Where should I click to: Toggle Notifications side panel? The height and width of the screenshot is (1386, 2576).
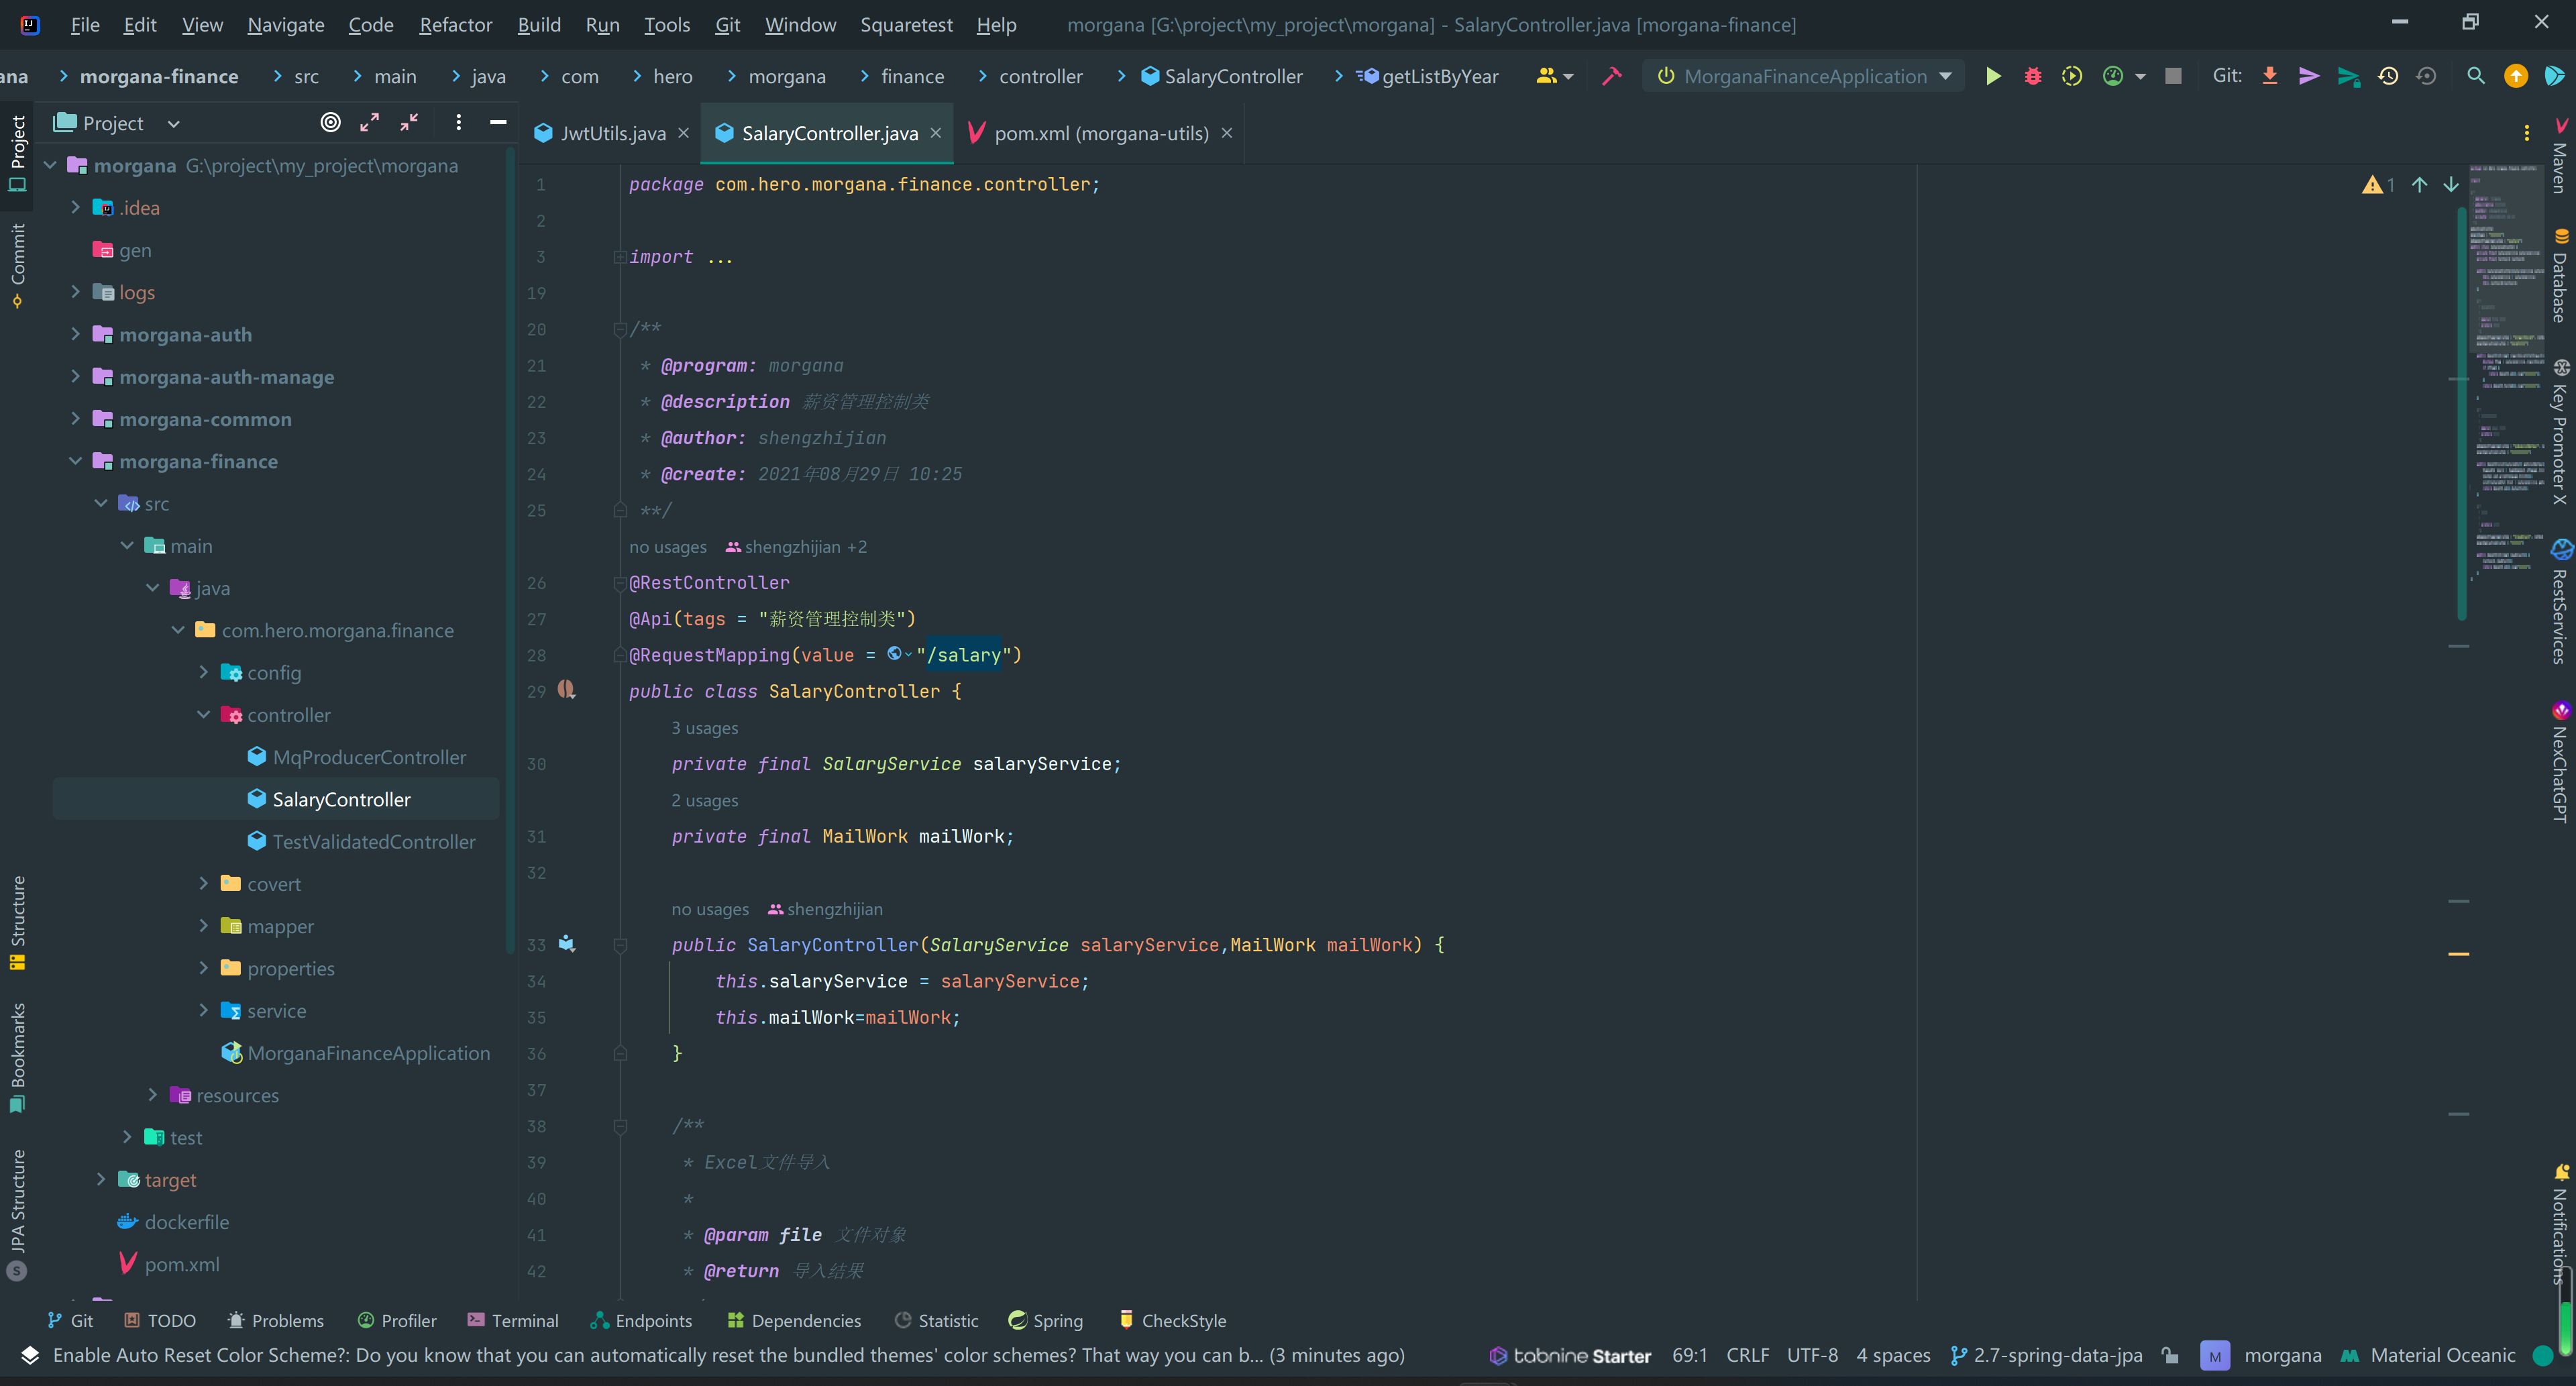(2559, 1225)
